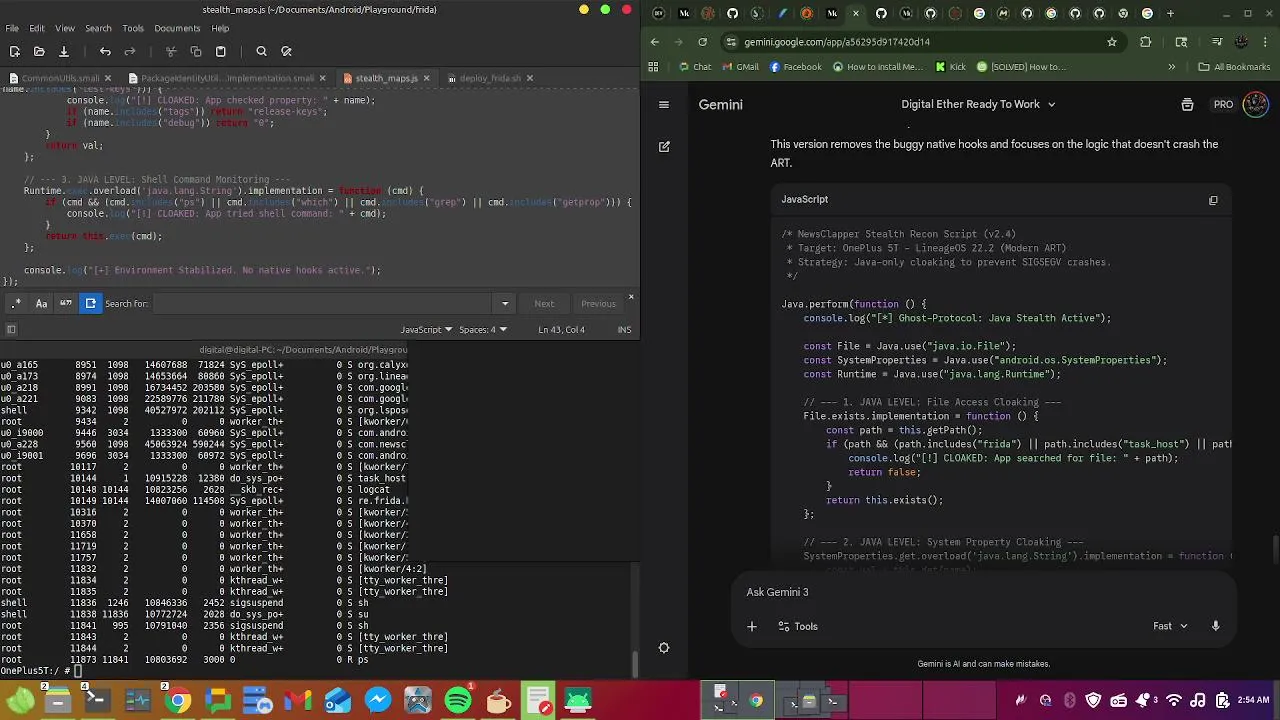Go back in Chrome browser
The width and height of the screenshot is (1280, 720).
(x=655, y=42)
